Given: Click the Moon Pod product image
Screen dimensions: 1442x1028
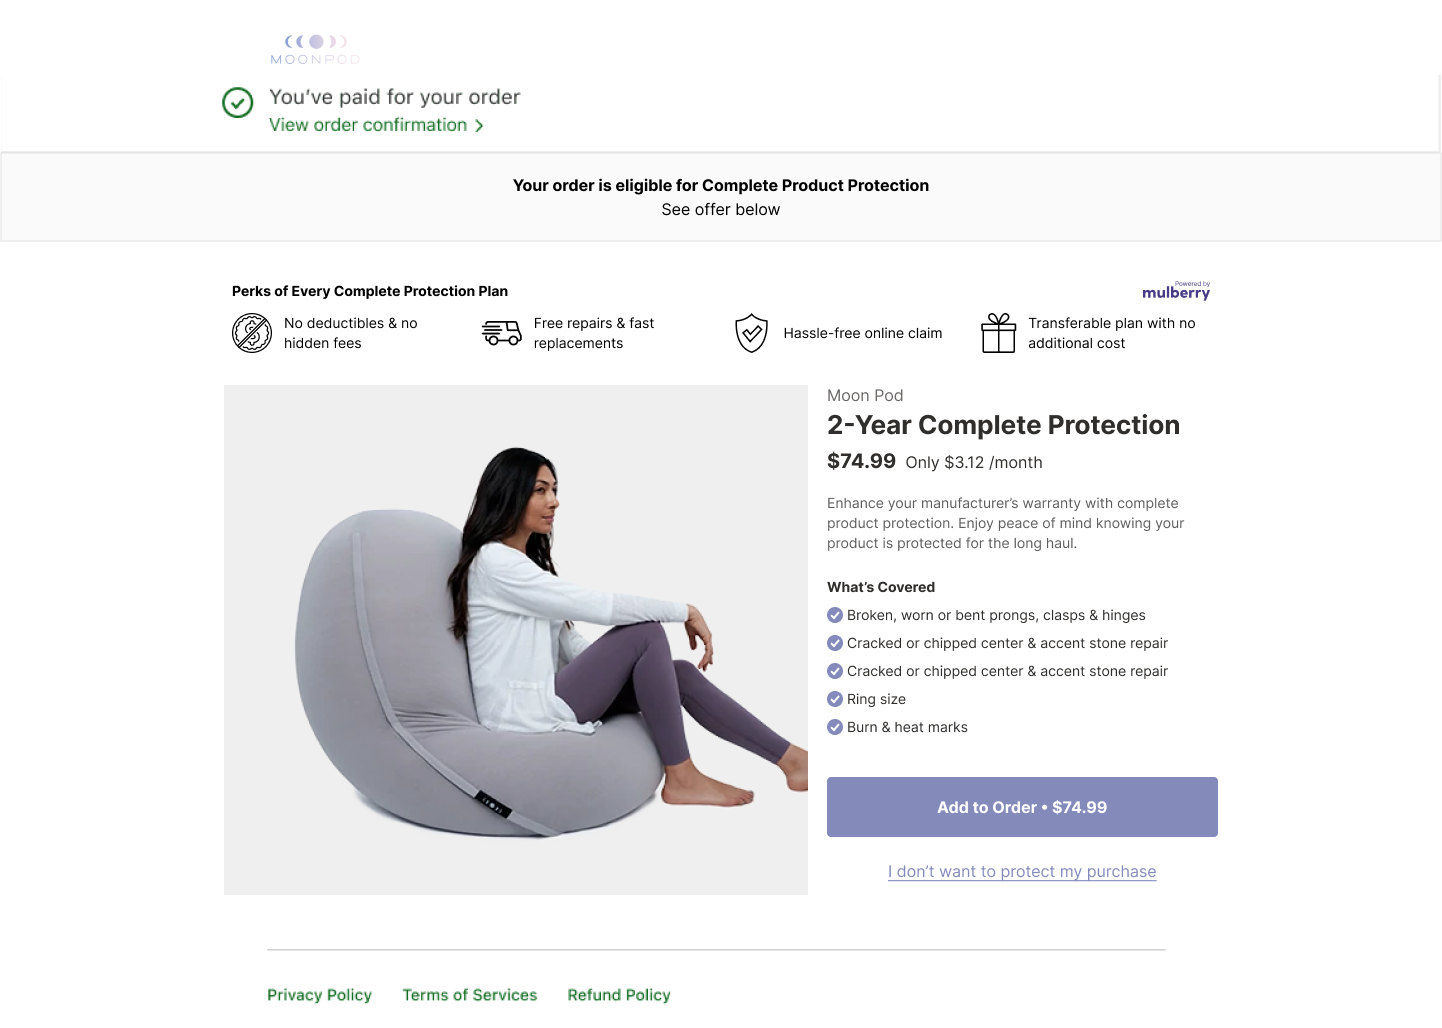Looking at the screenshot, I should (516, 640).
